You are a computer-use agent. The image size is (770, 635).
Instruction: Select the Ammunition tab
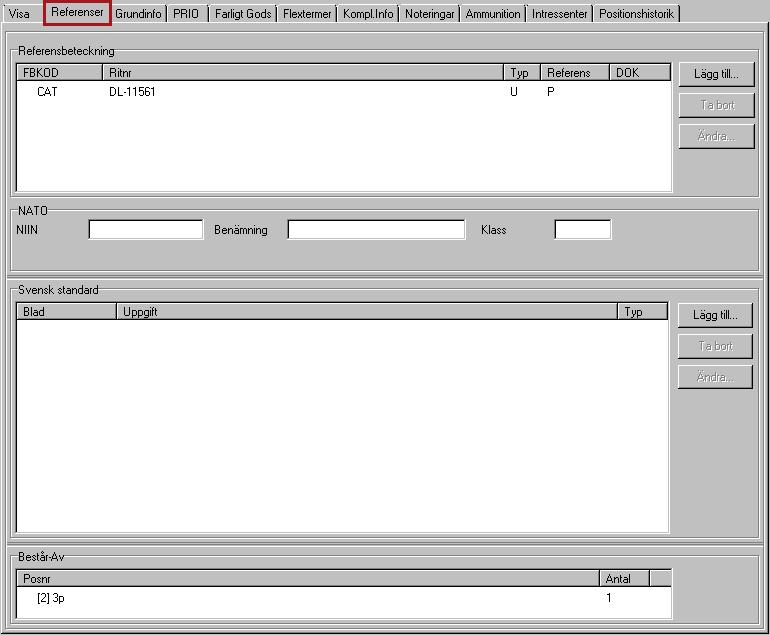tap(493, 14)
